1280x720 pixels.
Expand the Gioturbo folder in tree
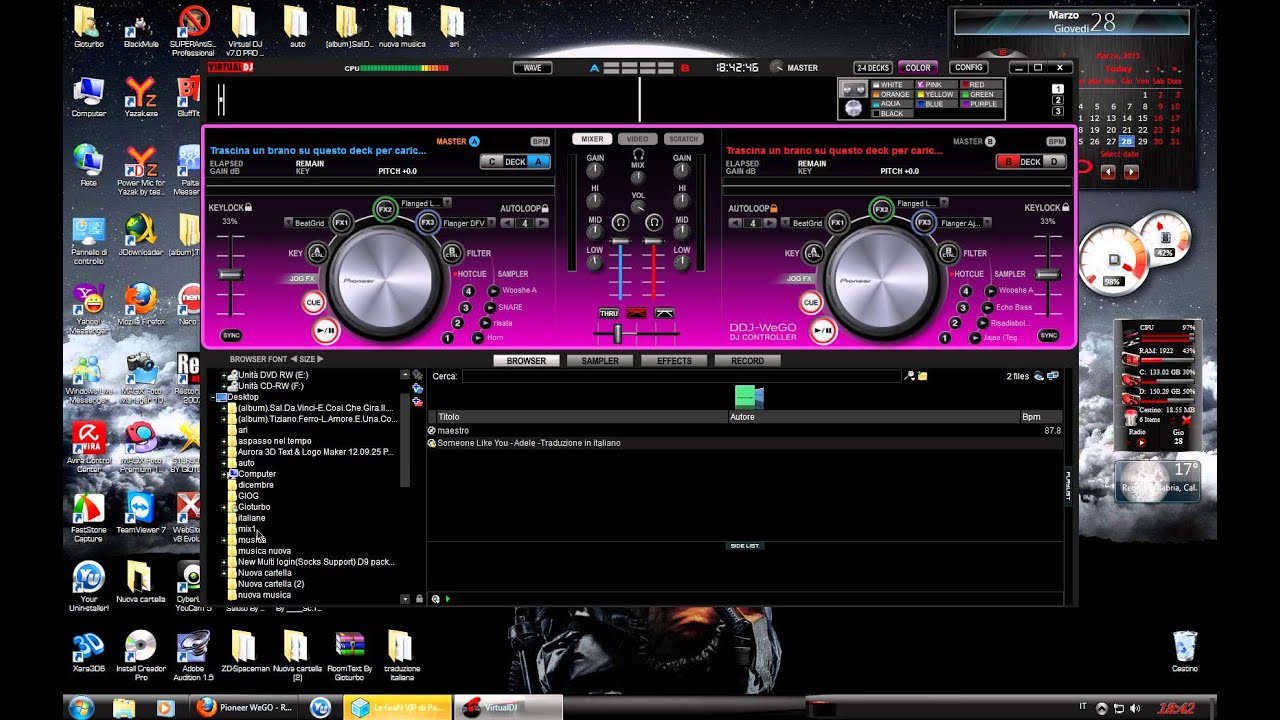pyautogui.click(x=224, y=507)
